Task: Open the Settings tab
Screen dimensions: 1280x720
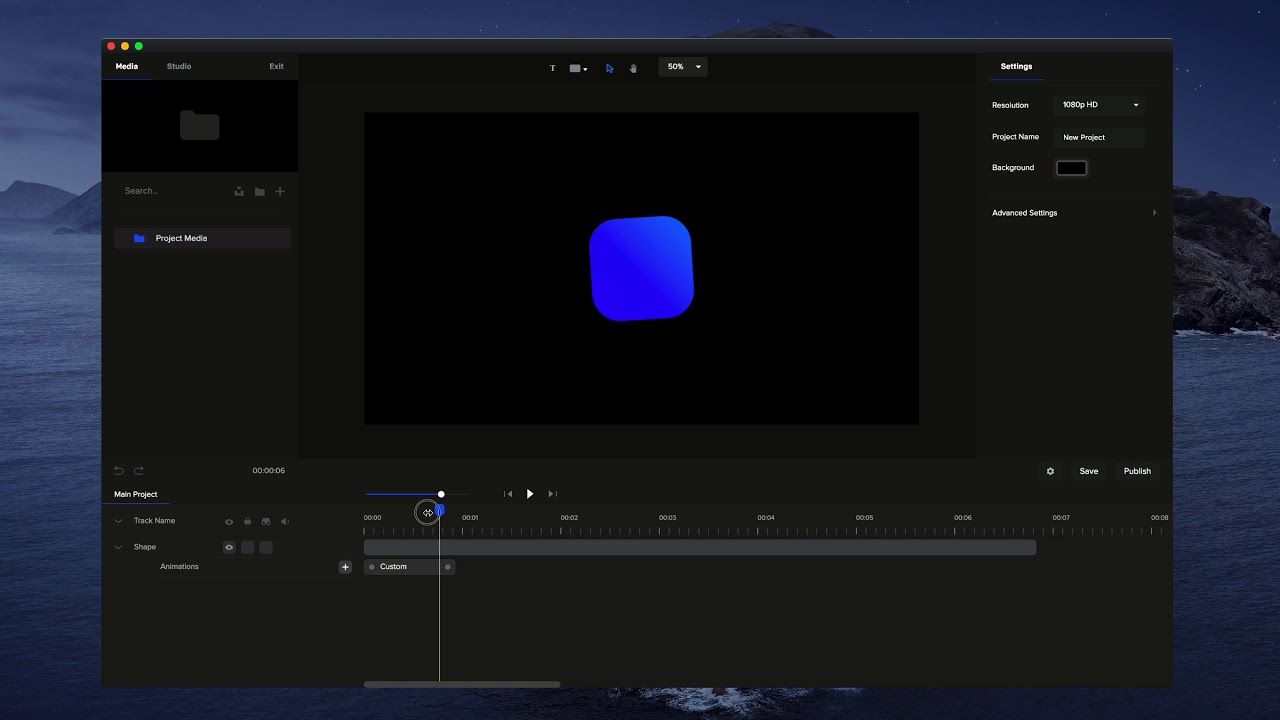Action: 1016,66
